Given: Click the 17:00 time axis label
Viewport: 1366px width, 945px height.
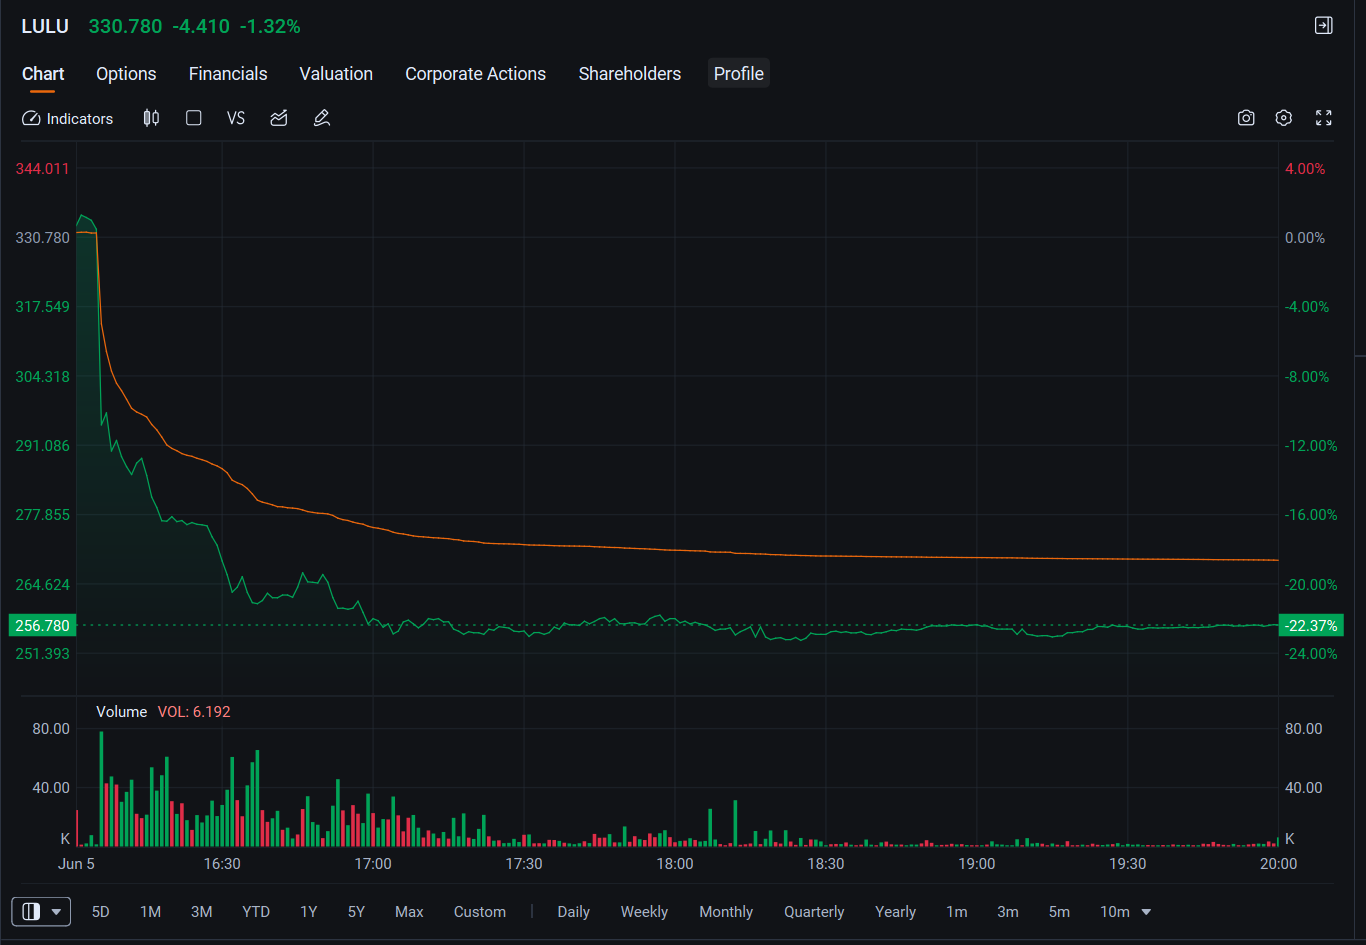Looking at the screenshot, I should pyautogui.click(x=373, y=864).
